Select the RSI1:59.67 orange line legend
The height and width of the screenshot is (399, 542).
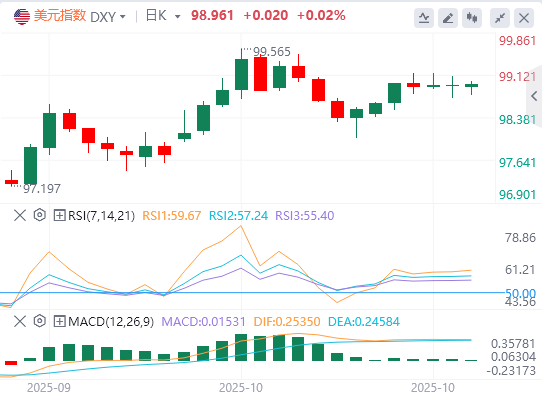click(171, 216)
